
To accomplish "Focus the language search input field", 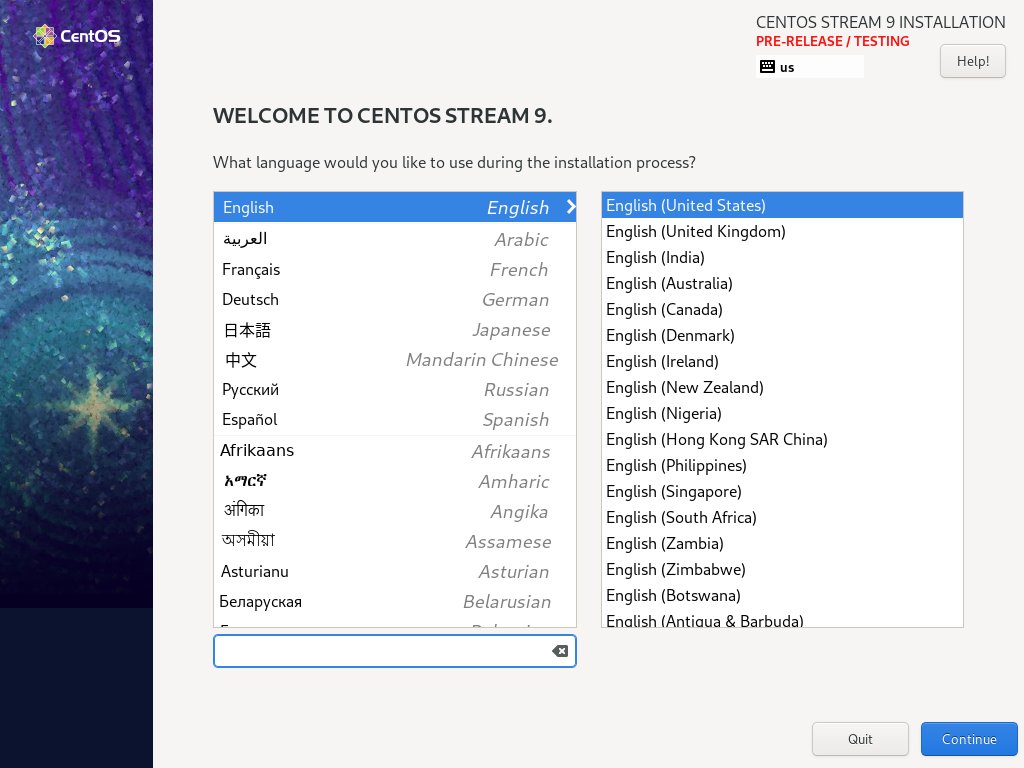I will pos(394,651).
